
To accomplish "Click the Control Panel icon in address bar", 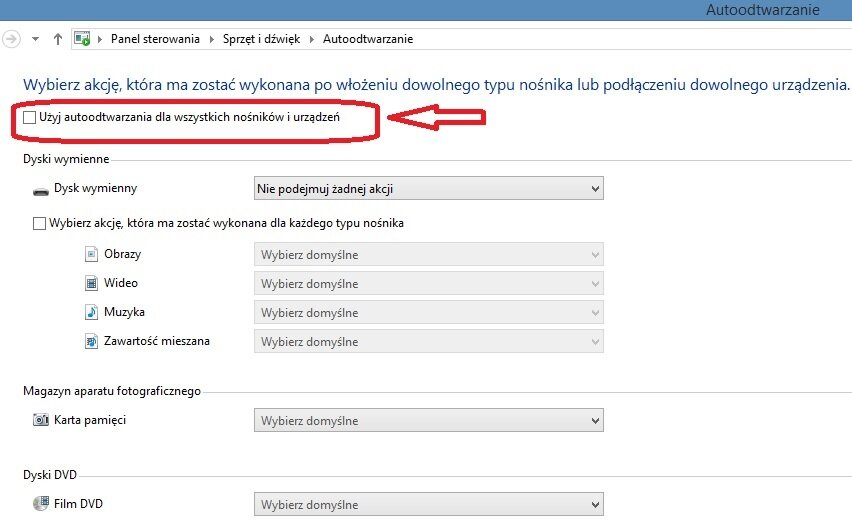I will click(86, 39).
